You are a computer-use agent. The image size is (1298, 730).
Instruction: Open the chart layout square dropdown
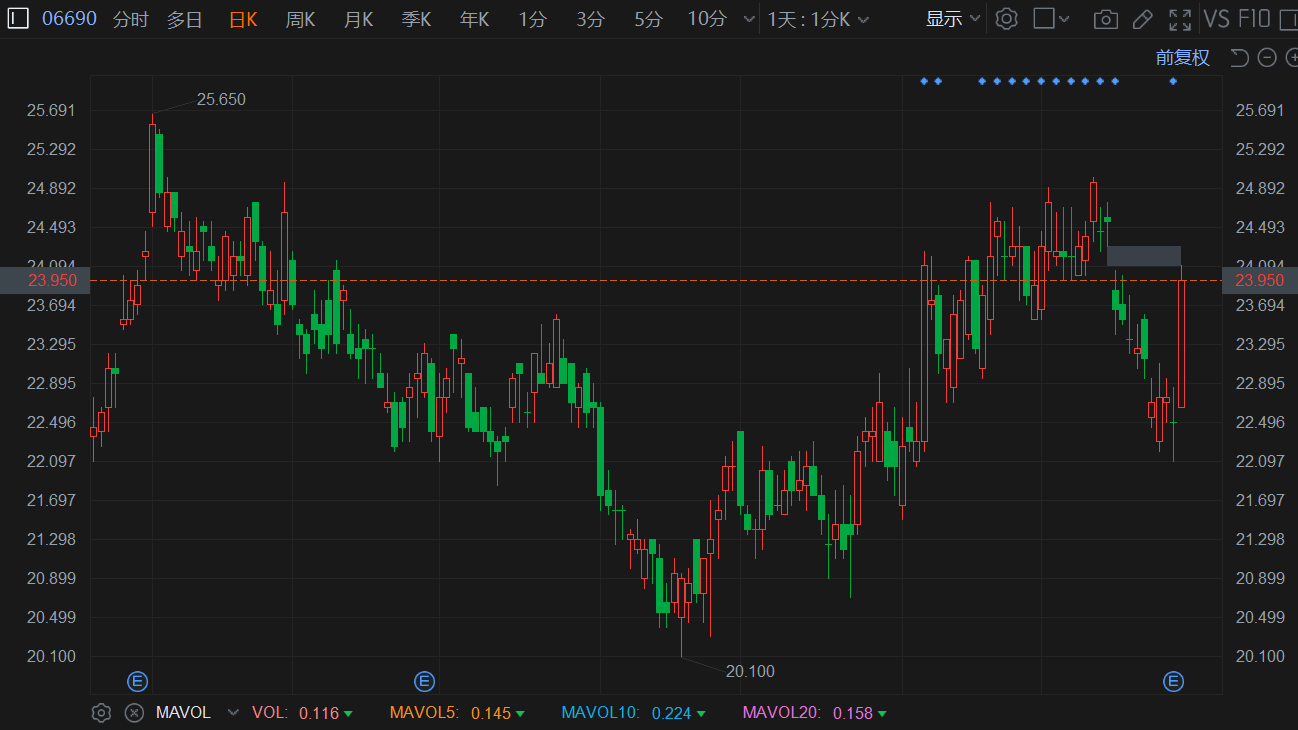(1051, 19)
